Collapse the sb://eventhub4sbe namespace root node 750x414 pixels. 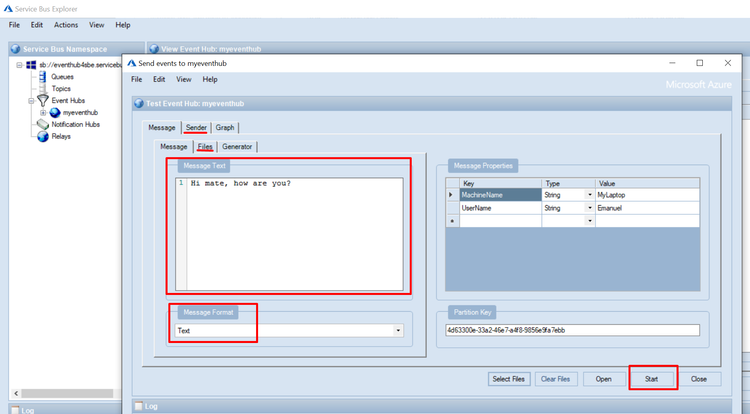click(x=19, y=65)
